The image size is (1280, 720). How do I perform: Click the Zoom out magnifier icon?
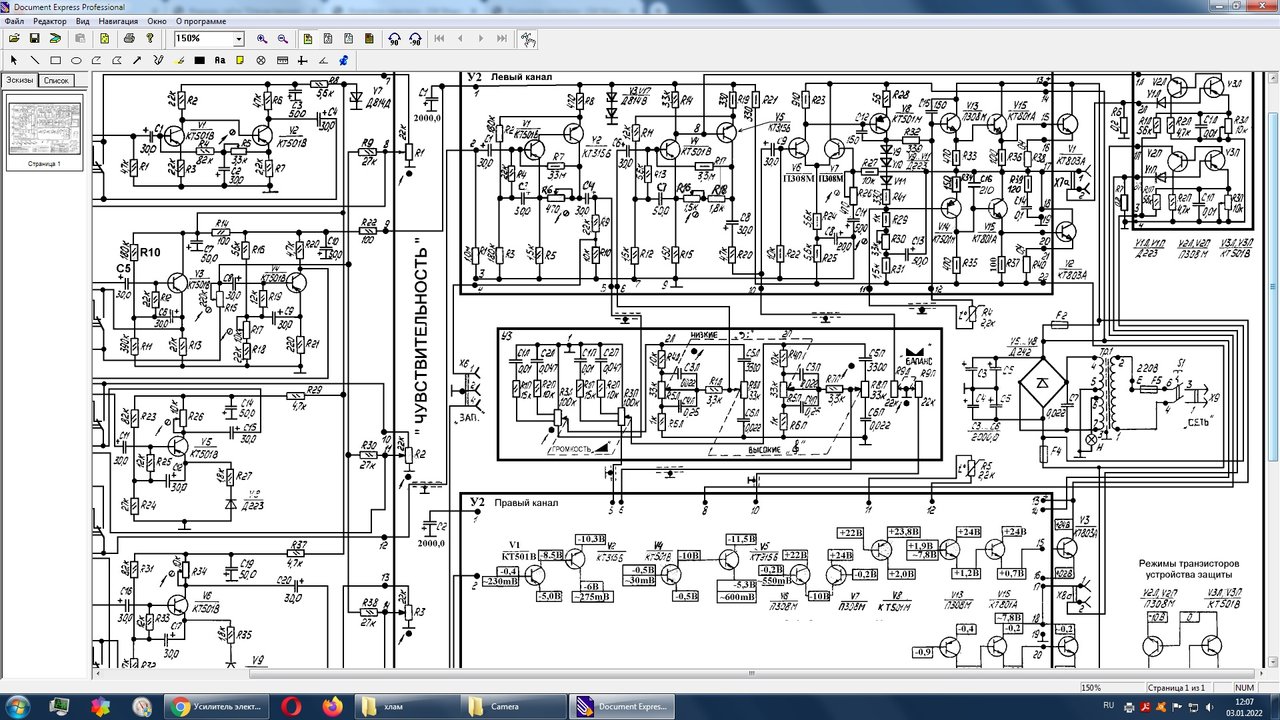tap(283, 38)
